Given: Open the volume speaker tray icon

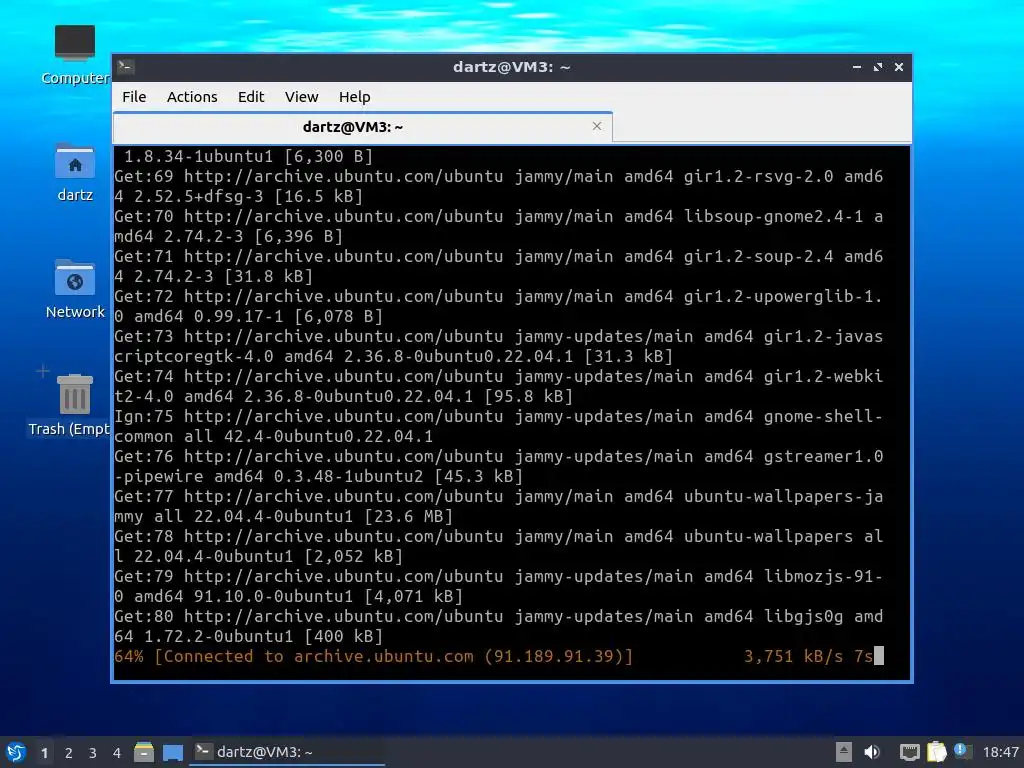Looking at the screenshot, I should [872, 752].
